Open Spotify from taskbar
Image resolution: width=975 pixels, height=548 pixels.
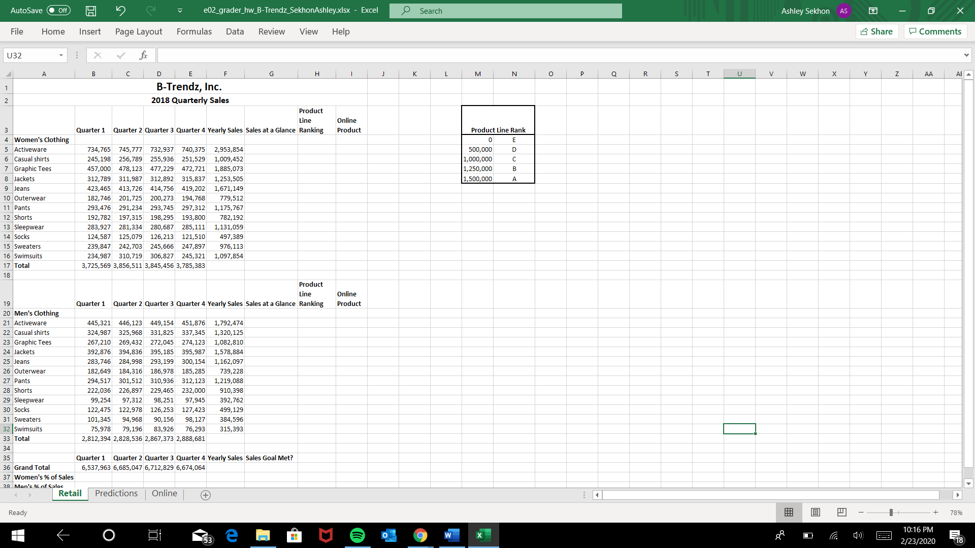tap(358, 536)
